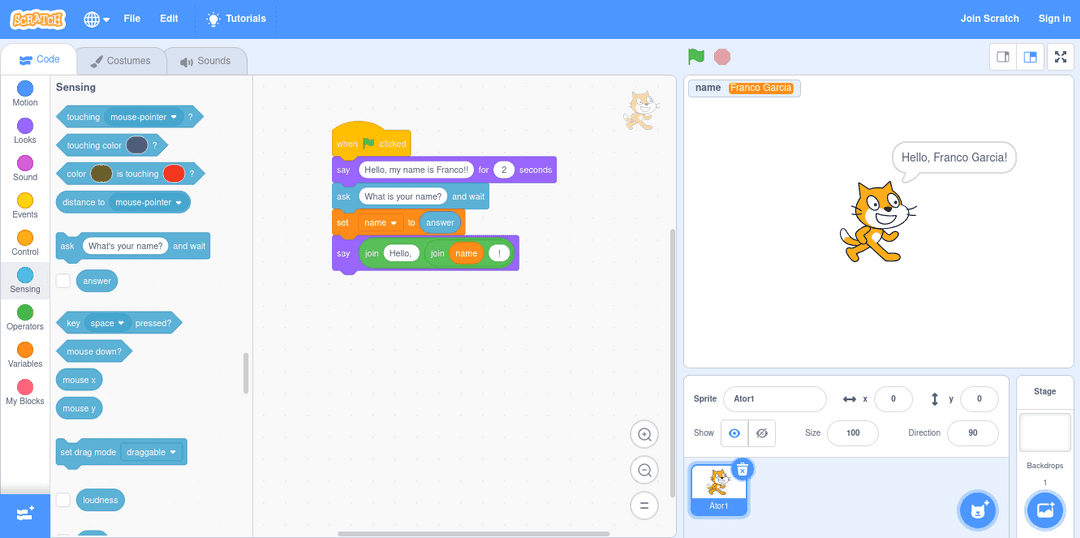Open the File menu

point(132,19)
